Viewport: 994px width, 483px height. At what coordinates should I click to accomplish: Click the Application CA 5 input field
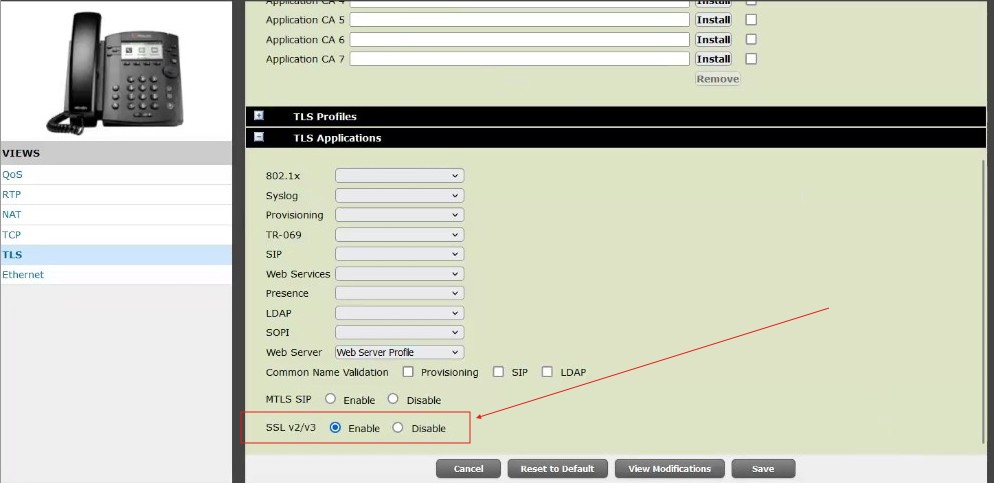click(519, 19)
